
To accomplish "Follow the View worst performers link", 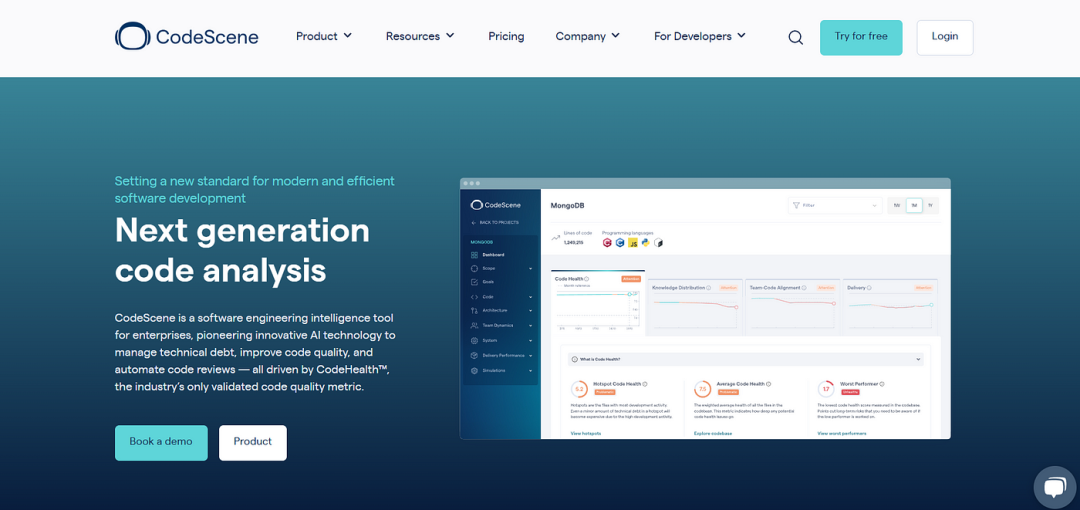I will (842, 434).
